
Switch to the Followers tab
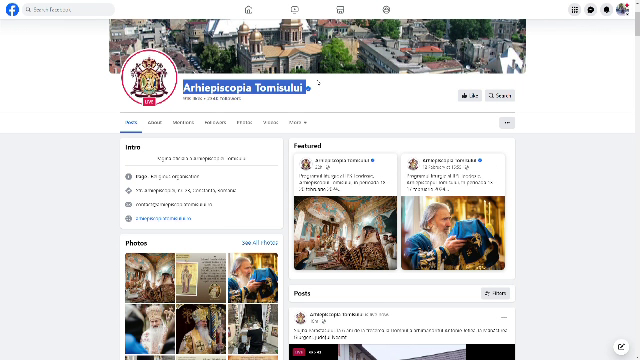(x=215, y=122)
